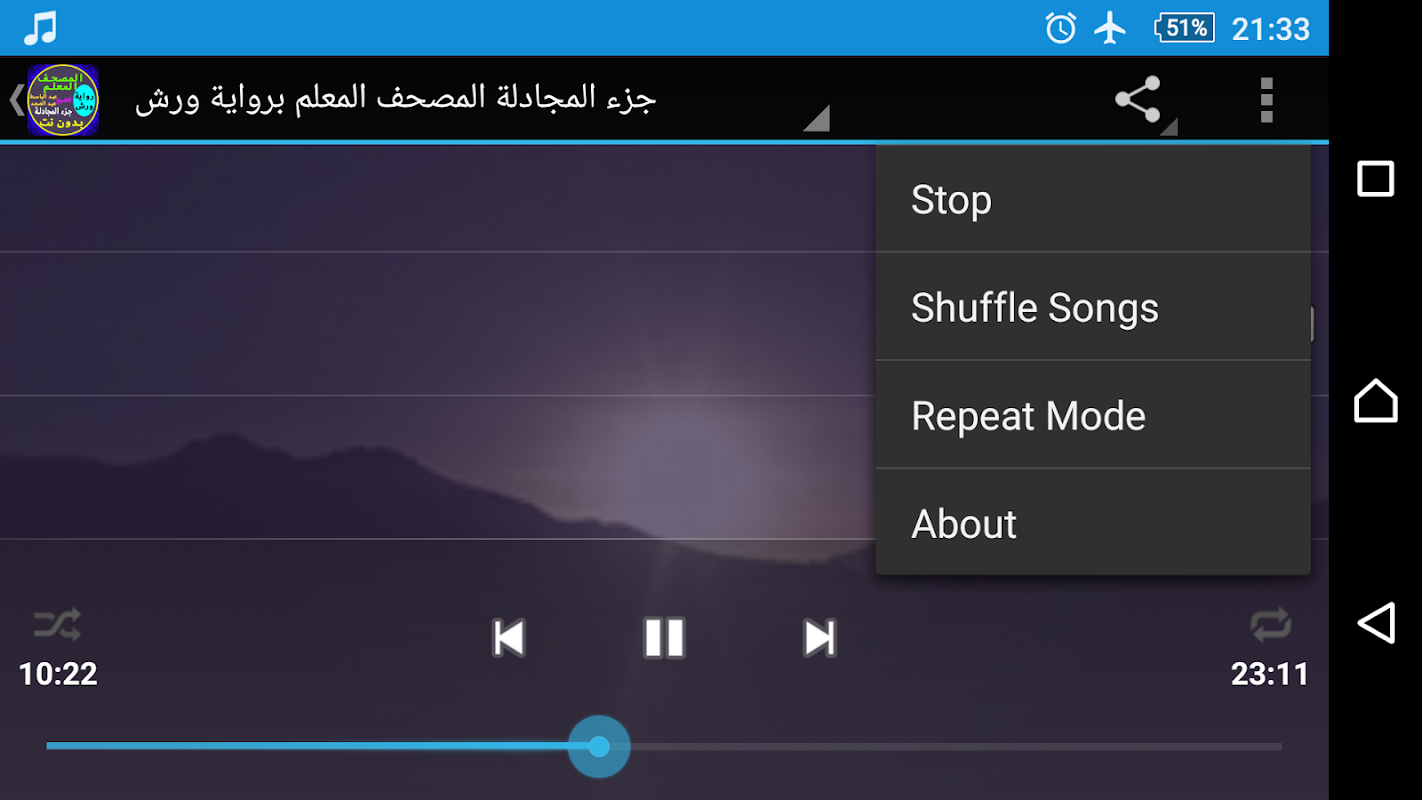1422x800 pixels.
Task: Skip to the previous track
Action: tap(509, 637)
